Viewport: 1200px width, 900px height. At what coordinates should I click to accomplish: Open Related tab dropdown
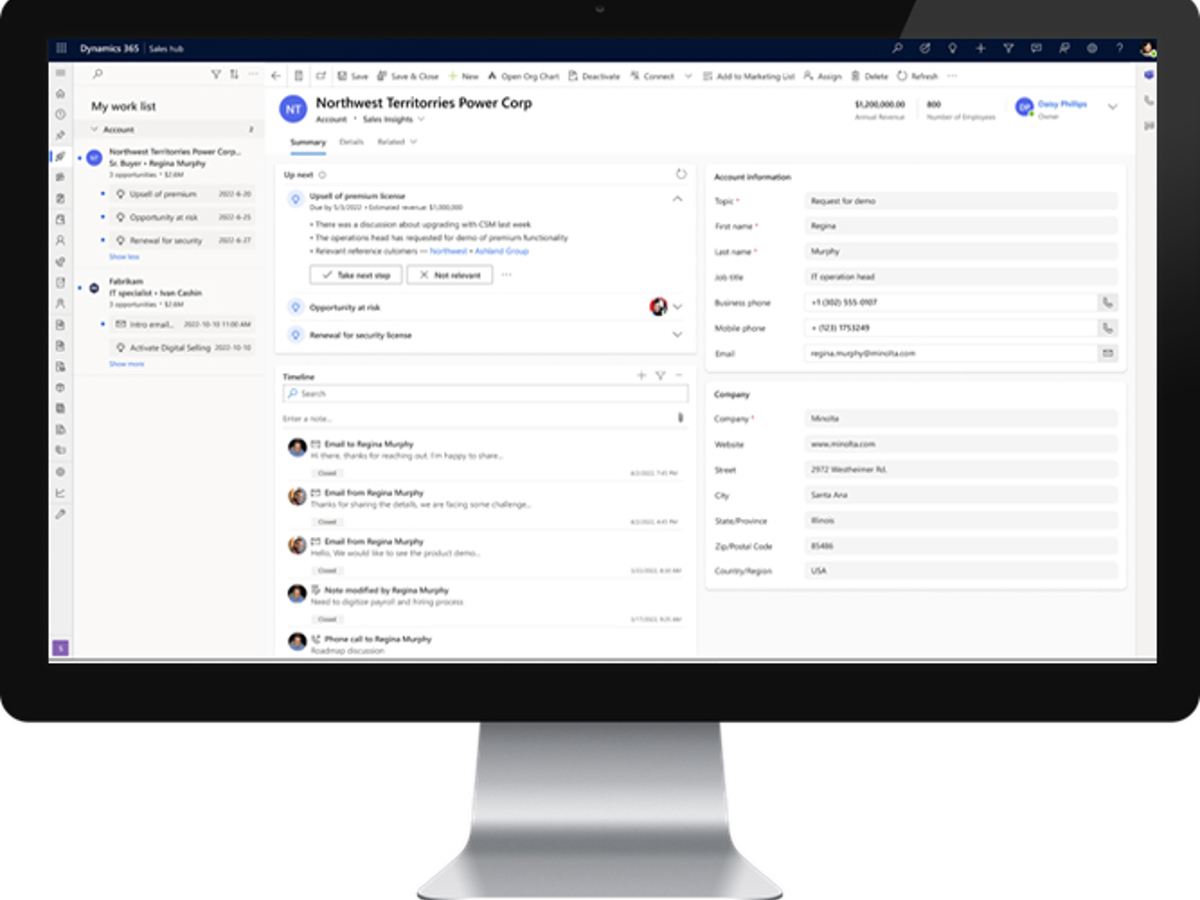(x=397, y=142)
